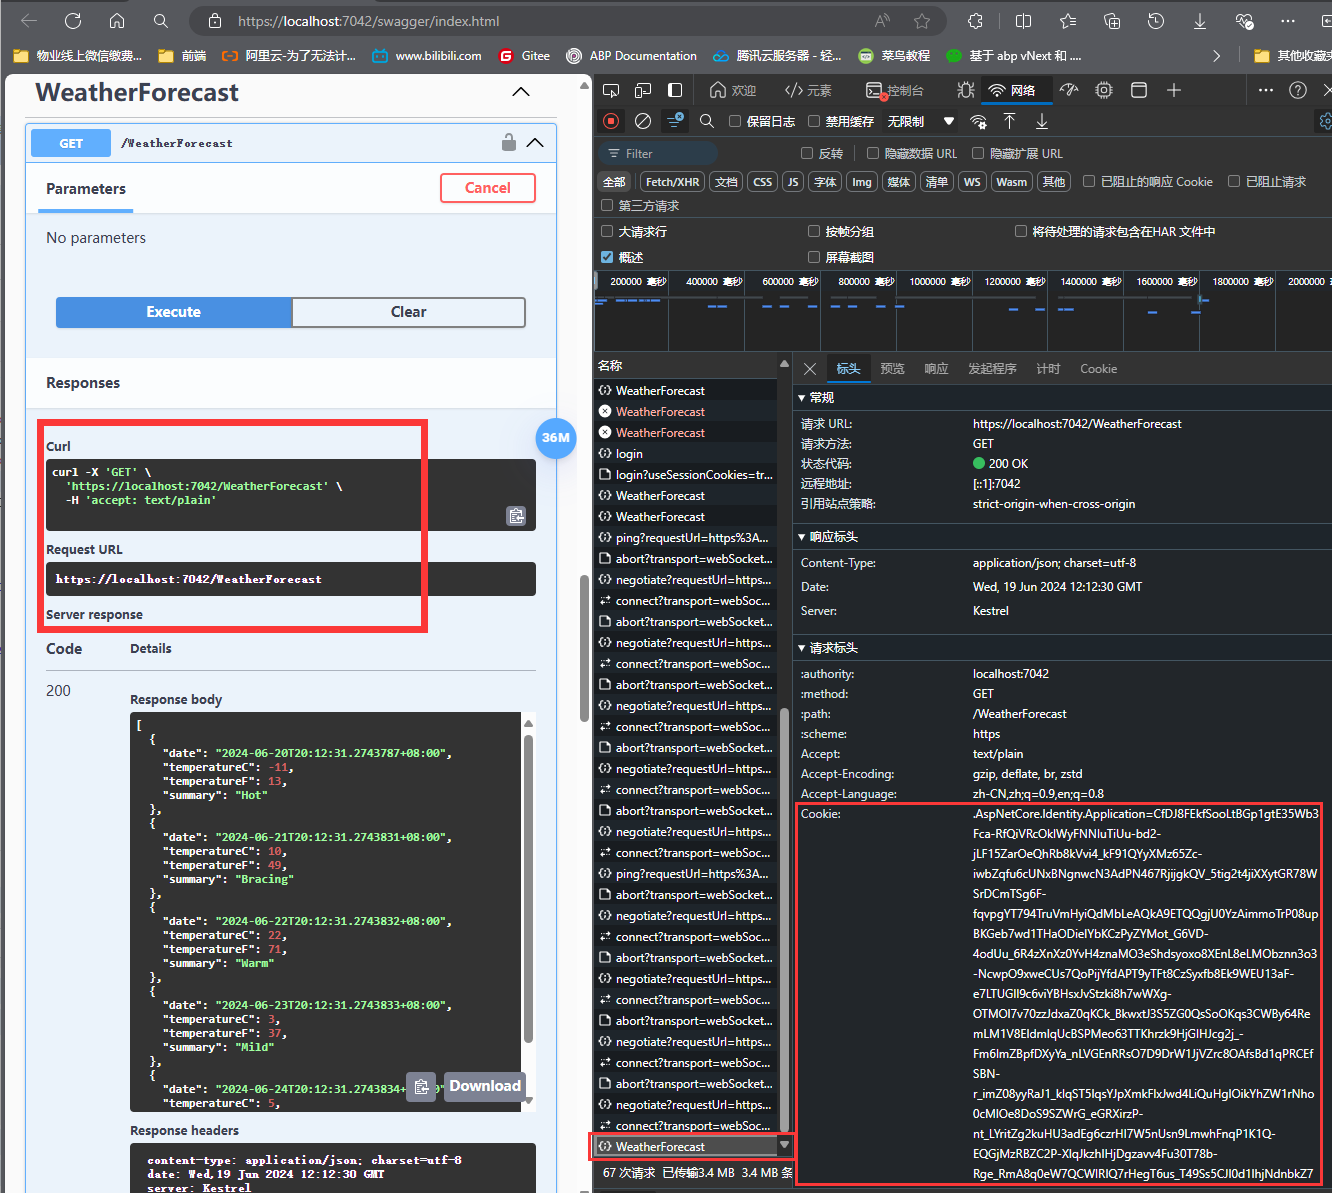
Task: Toggle the network filter bar icon
Action: (676, 121)
